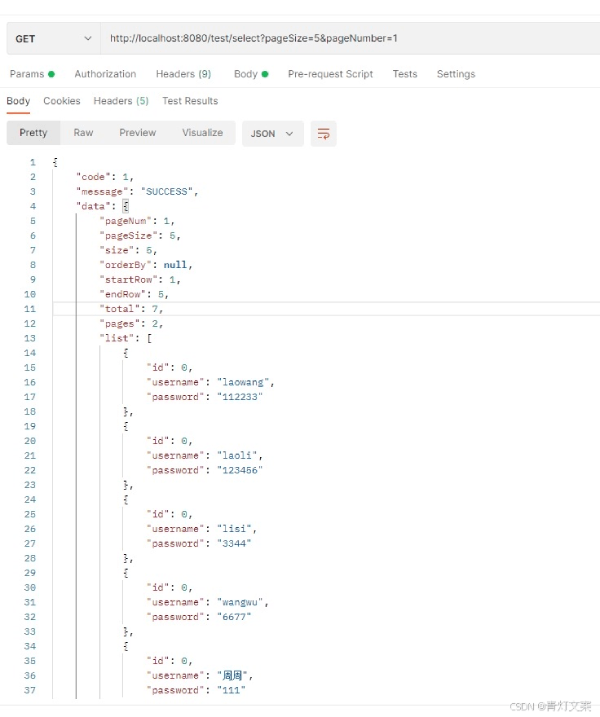Open response Headers (5) tab

coord(121,101)
